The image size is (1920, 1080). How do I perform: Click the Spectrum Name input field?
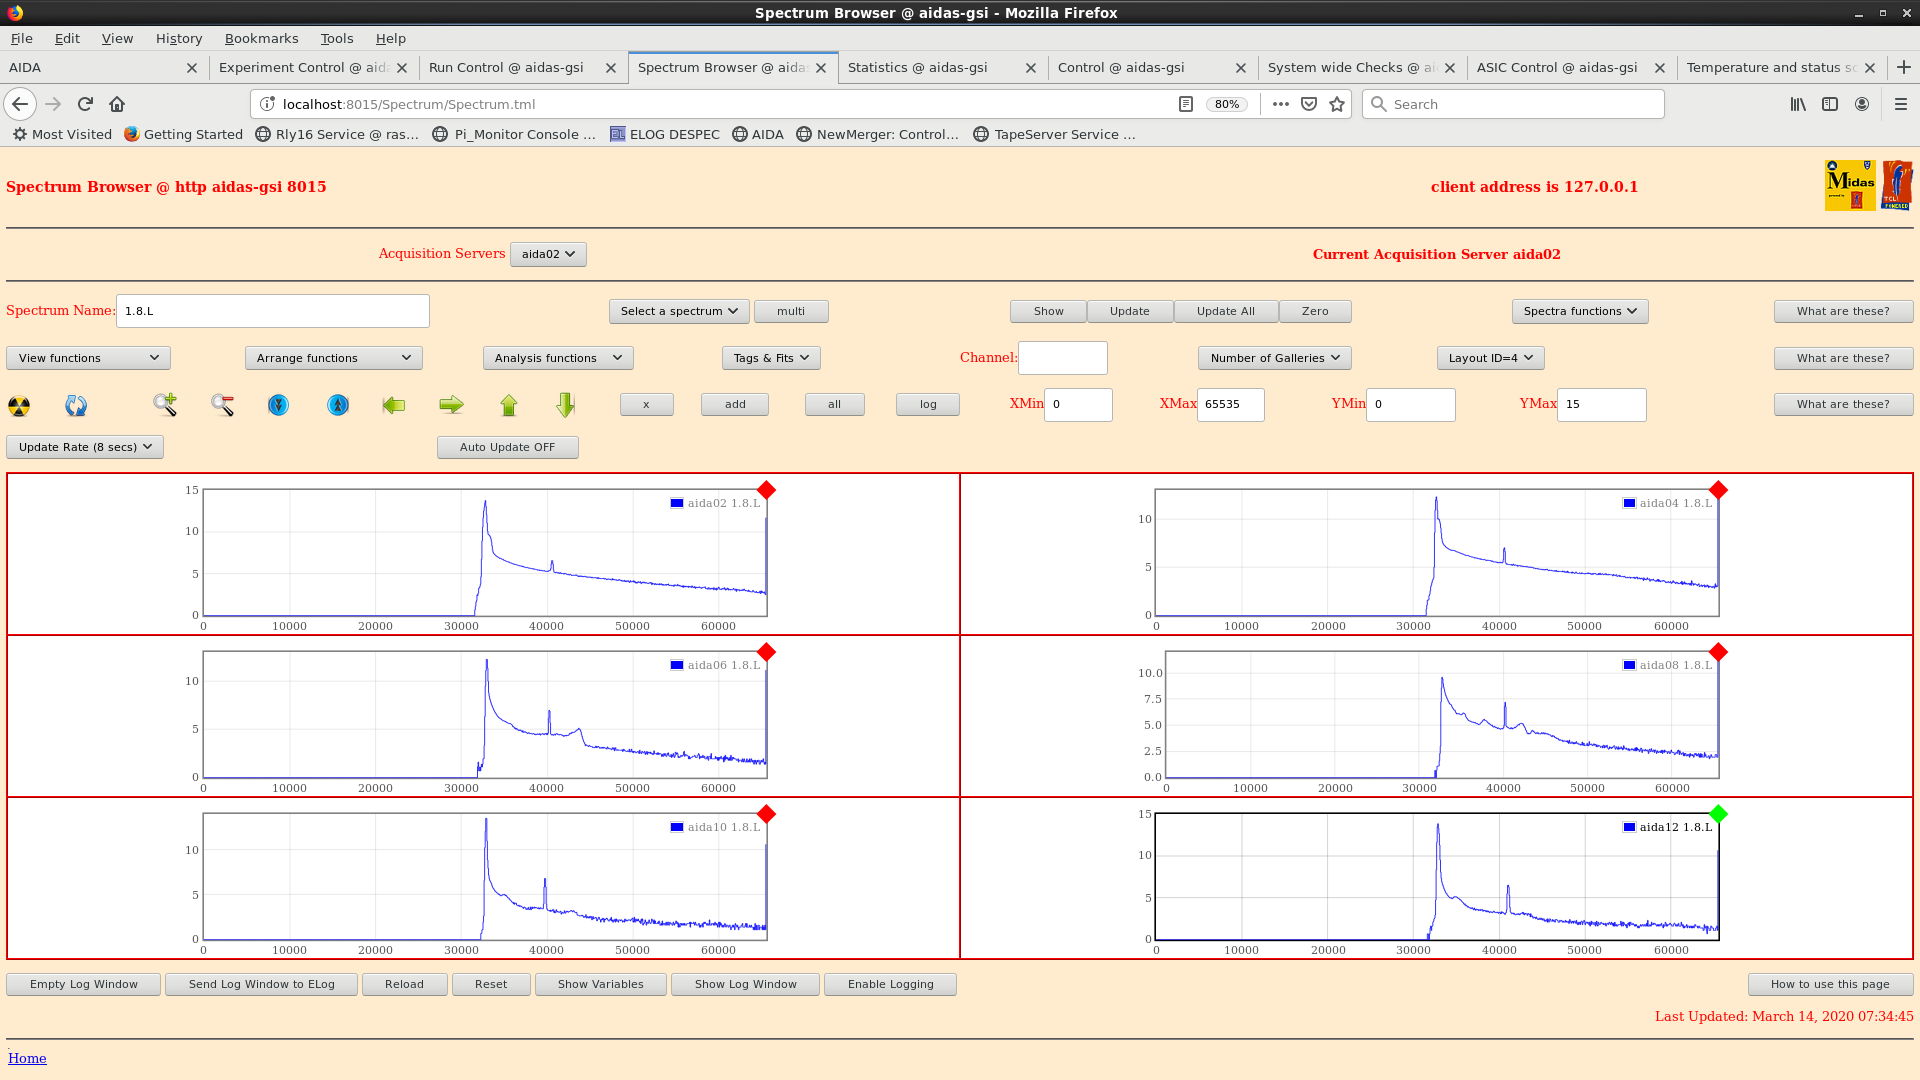(272, 311)
